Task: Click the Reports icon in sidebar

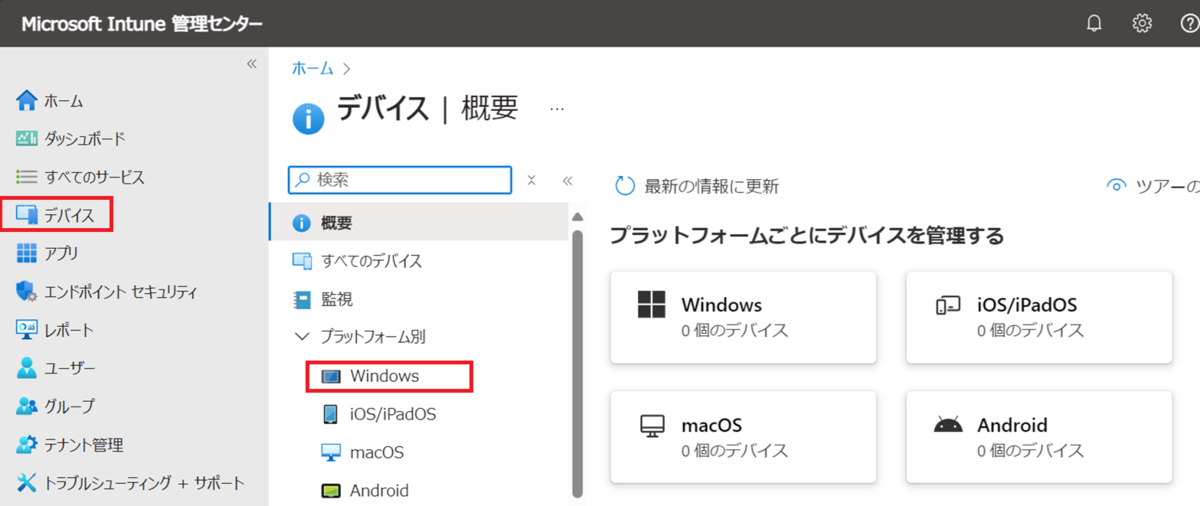Action: point(27,329)
